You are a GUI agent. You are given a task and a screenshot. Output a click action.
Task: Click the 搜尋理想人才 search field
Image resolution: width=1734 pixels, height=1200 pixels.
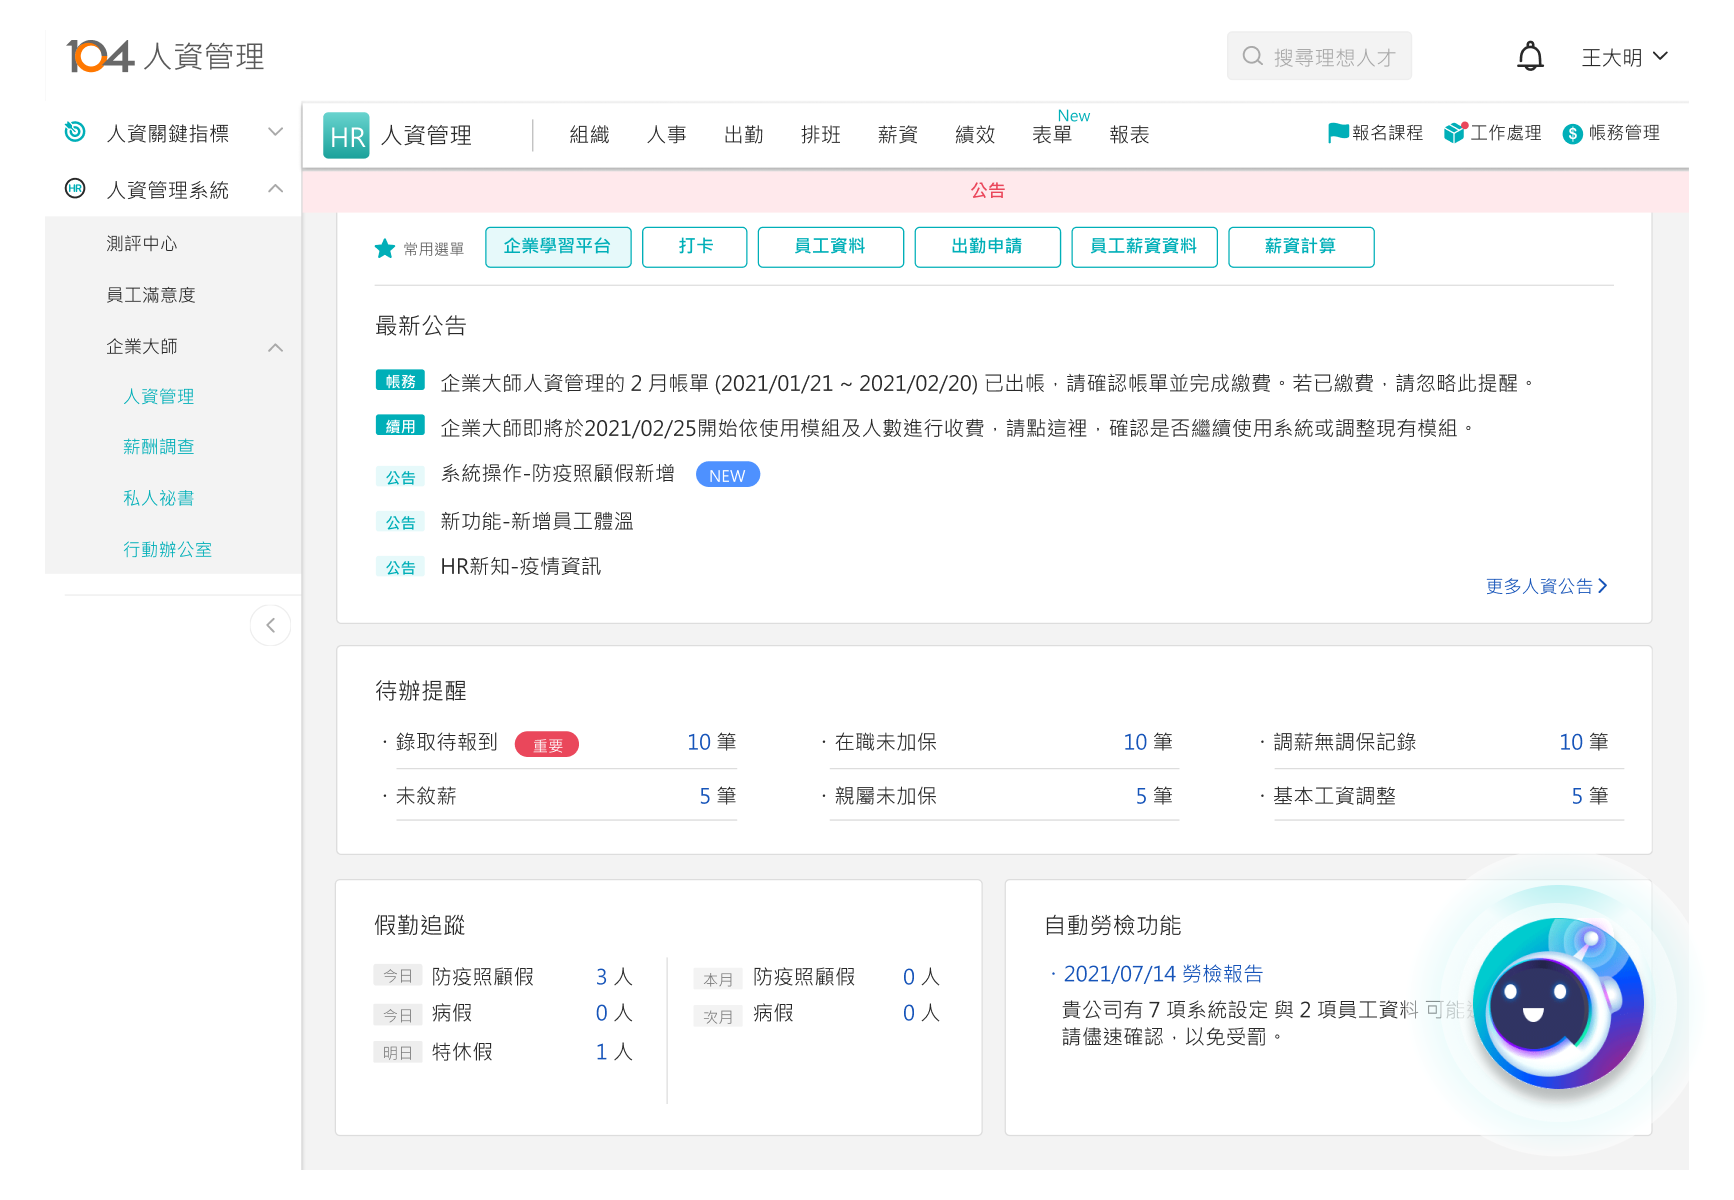point(1319,56)
